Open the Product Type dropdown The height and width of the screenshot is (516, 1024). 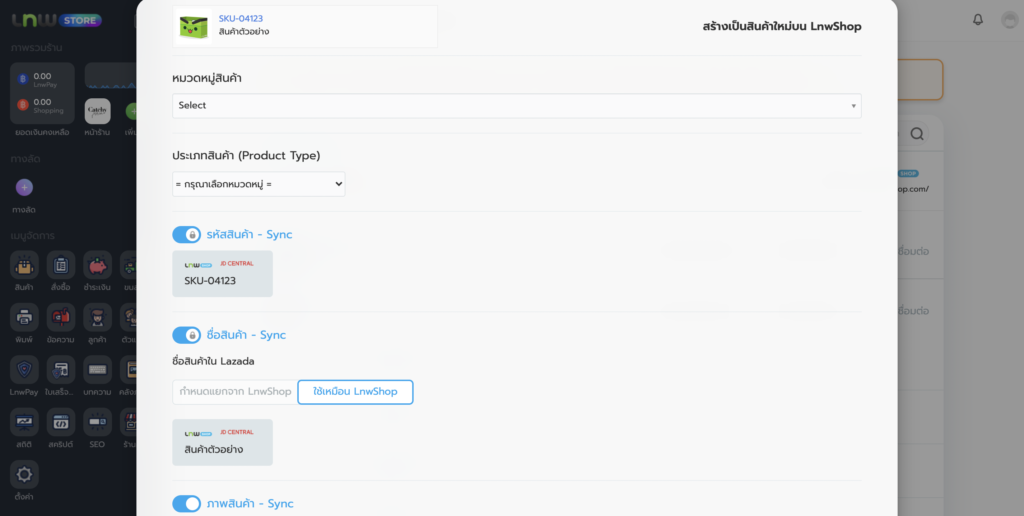point(259,184)
